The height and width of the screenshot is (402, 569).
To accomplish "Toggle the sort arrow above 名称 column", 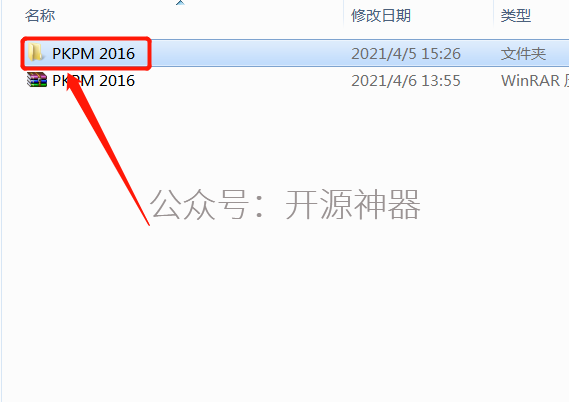I will 180,3.
